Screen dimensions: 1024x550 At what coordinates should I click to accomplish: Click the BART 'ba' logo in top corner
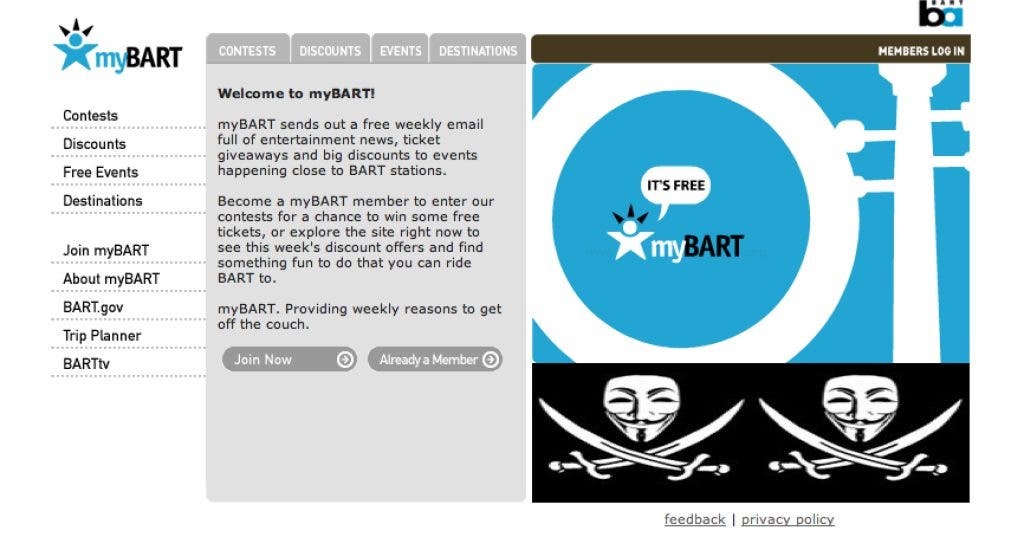click(941, 13)
